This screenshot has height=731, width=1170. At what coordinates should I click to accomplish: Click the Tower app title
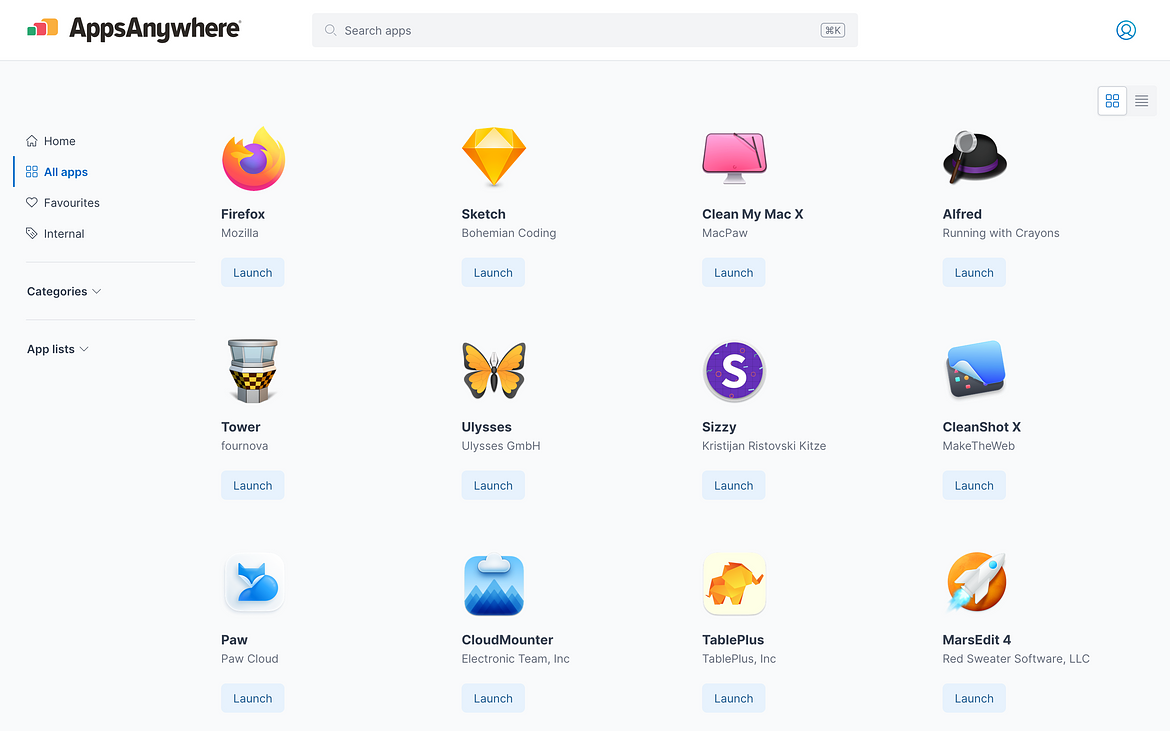coord(240,427)
